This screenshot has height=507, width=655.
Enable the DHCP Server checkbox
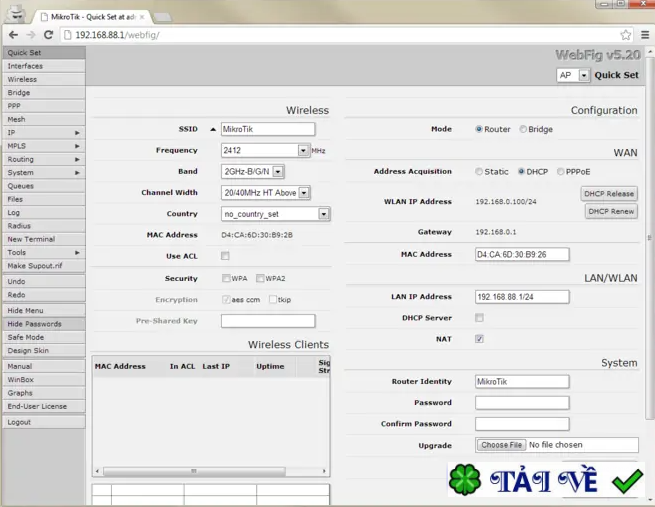(479, 318)
